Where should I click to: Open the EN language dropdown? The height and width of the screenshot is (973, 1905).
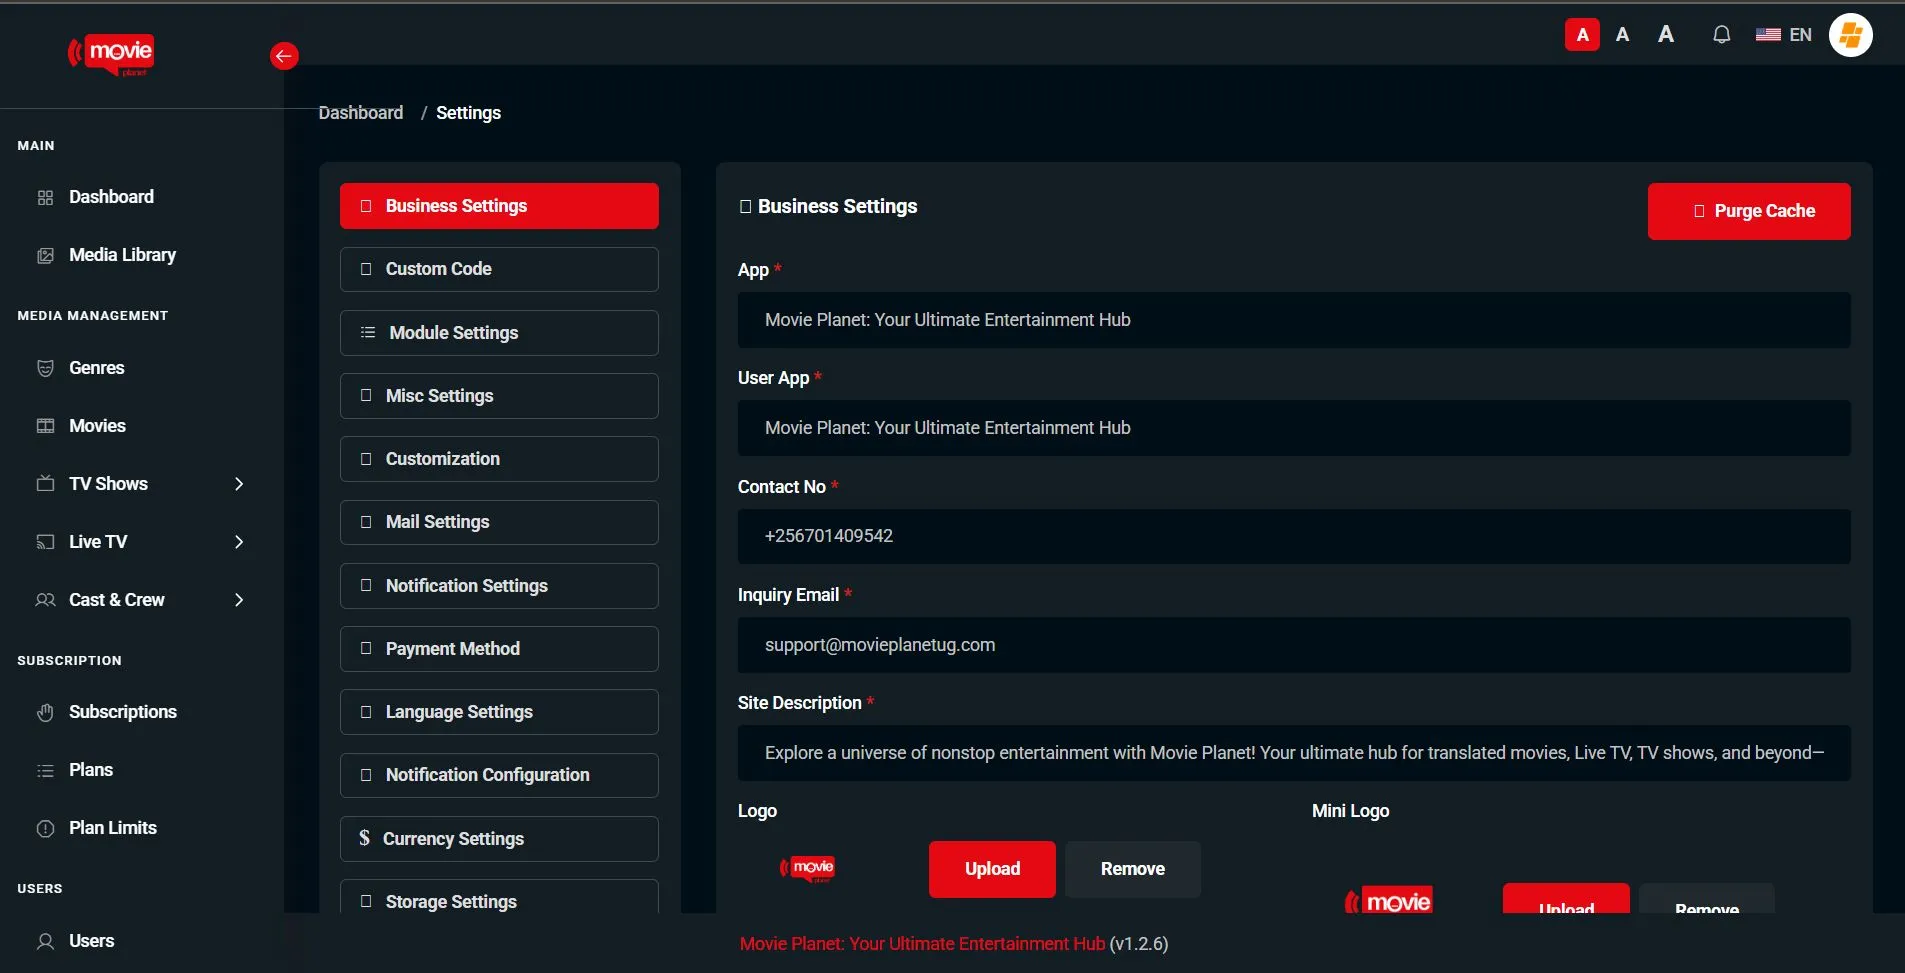(1784, 35)
